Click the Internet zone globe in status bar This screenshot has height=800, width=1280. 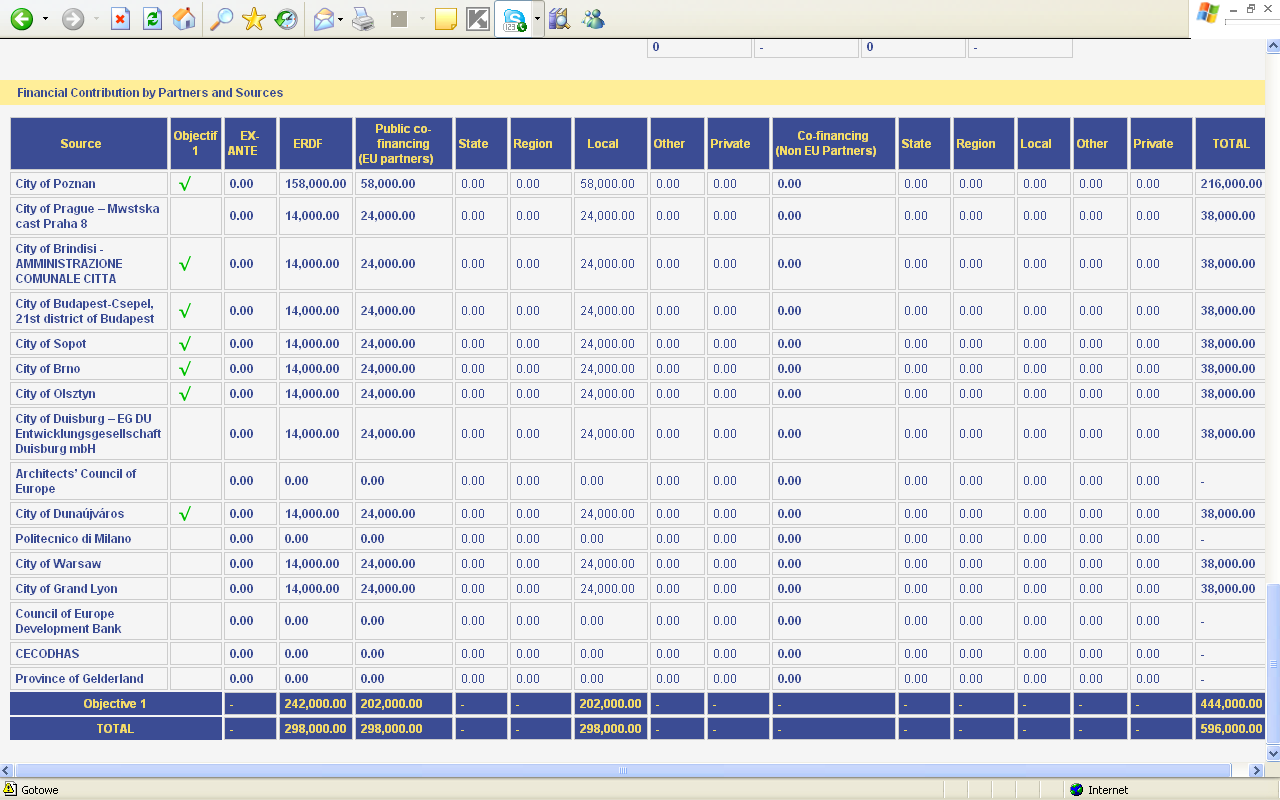(x=1076, y=790)
